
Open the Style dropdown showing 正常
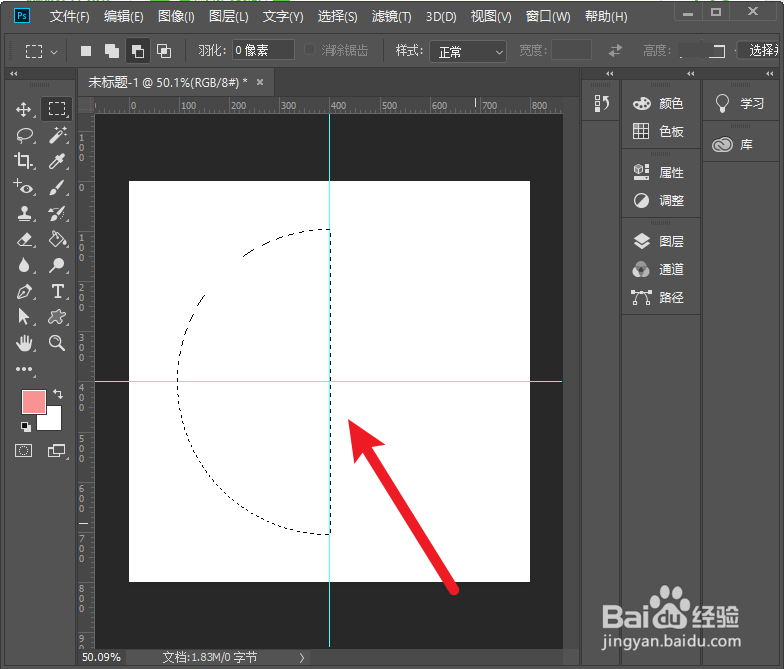pyautogui.click(x=468, y=52)
